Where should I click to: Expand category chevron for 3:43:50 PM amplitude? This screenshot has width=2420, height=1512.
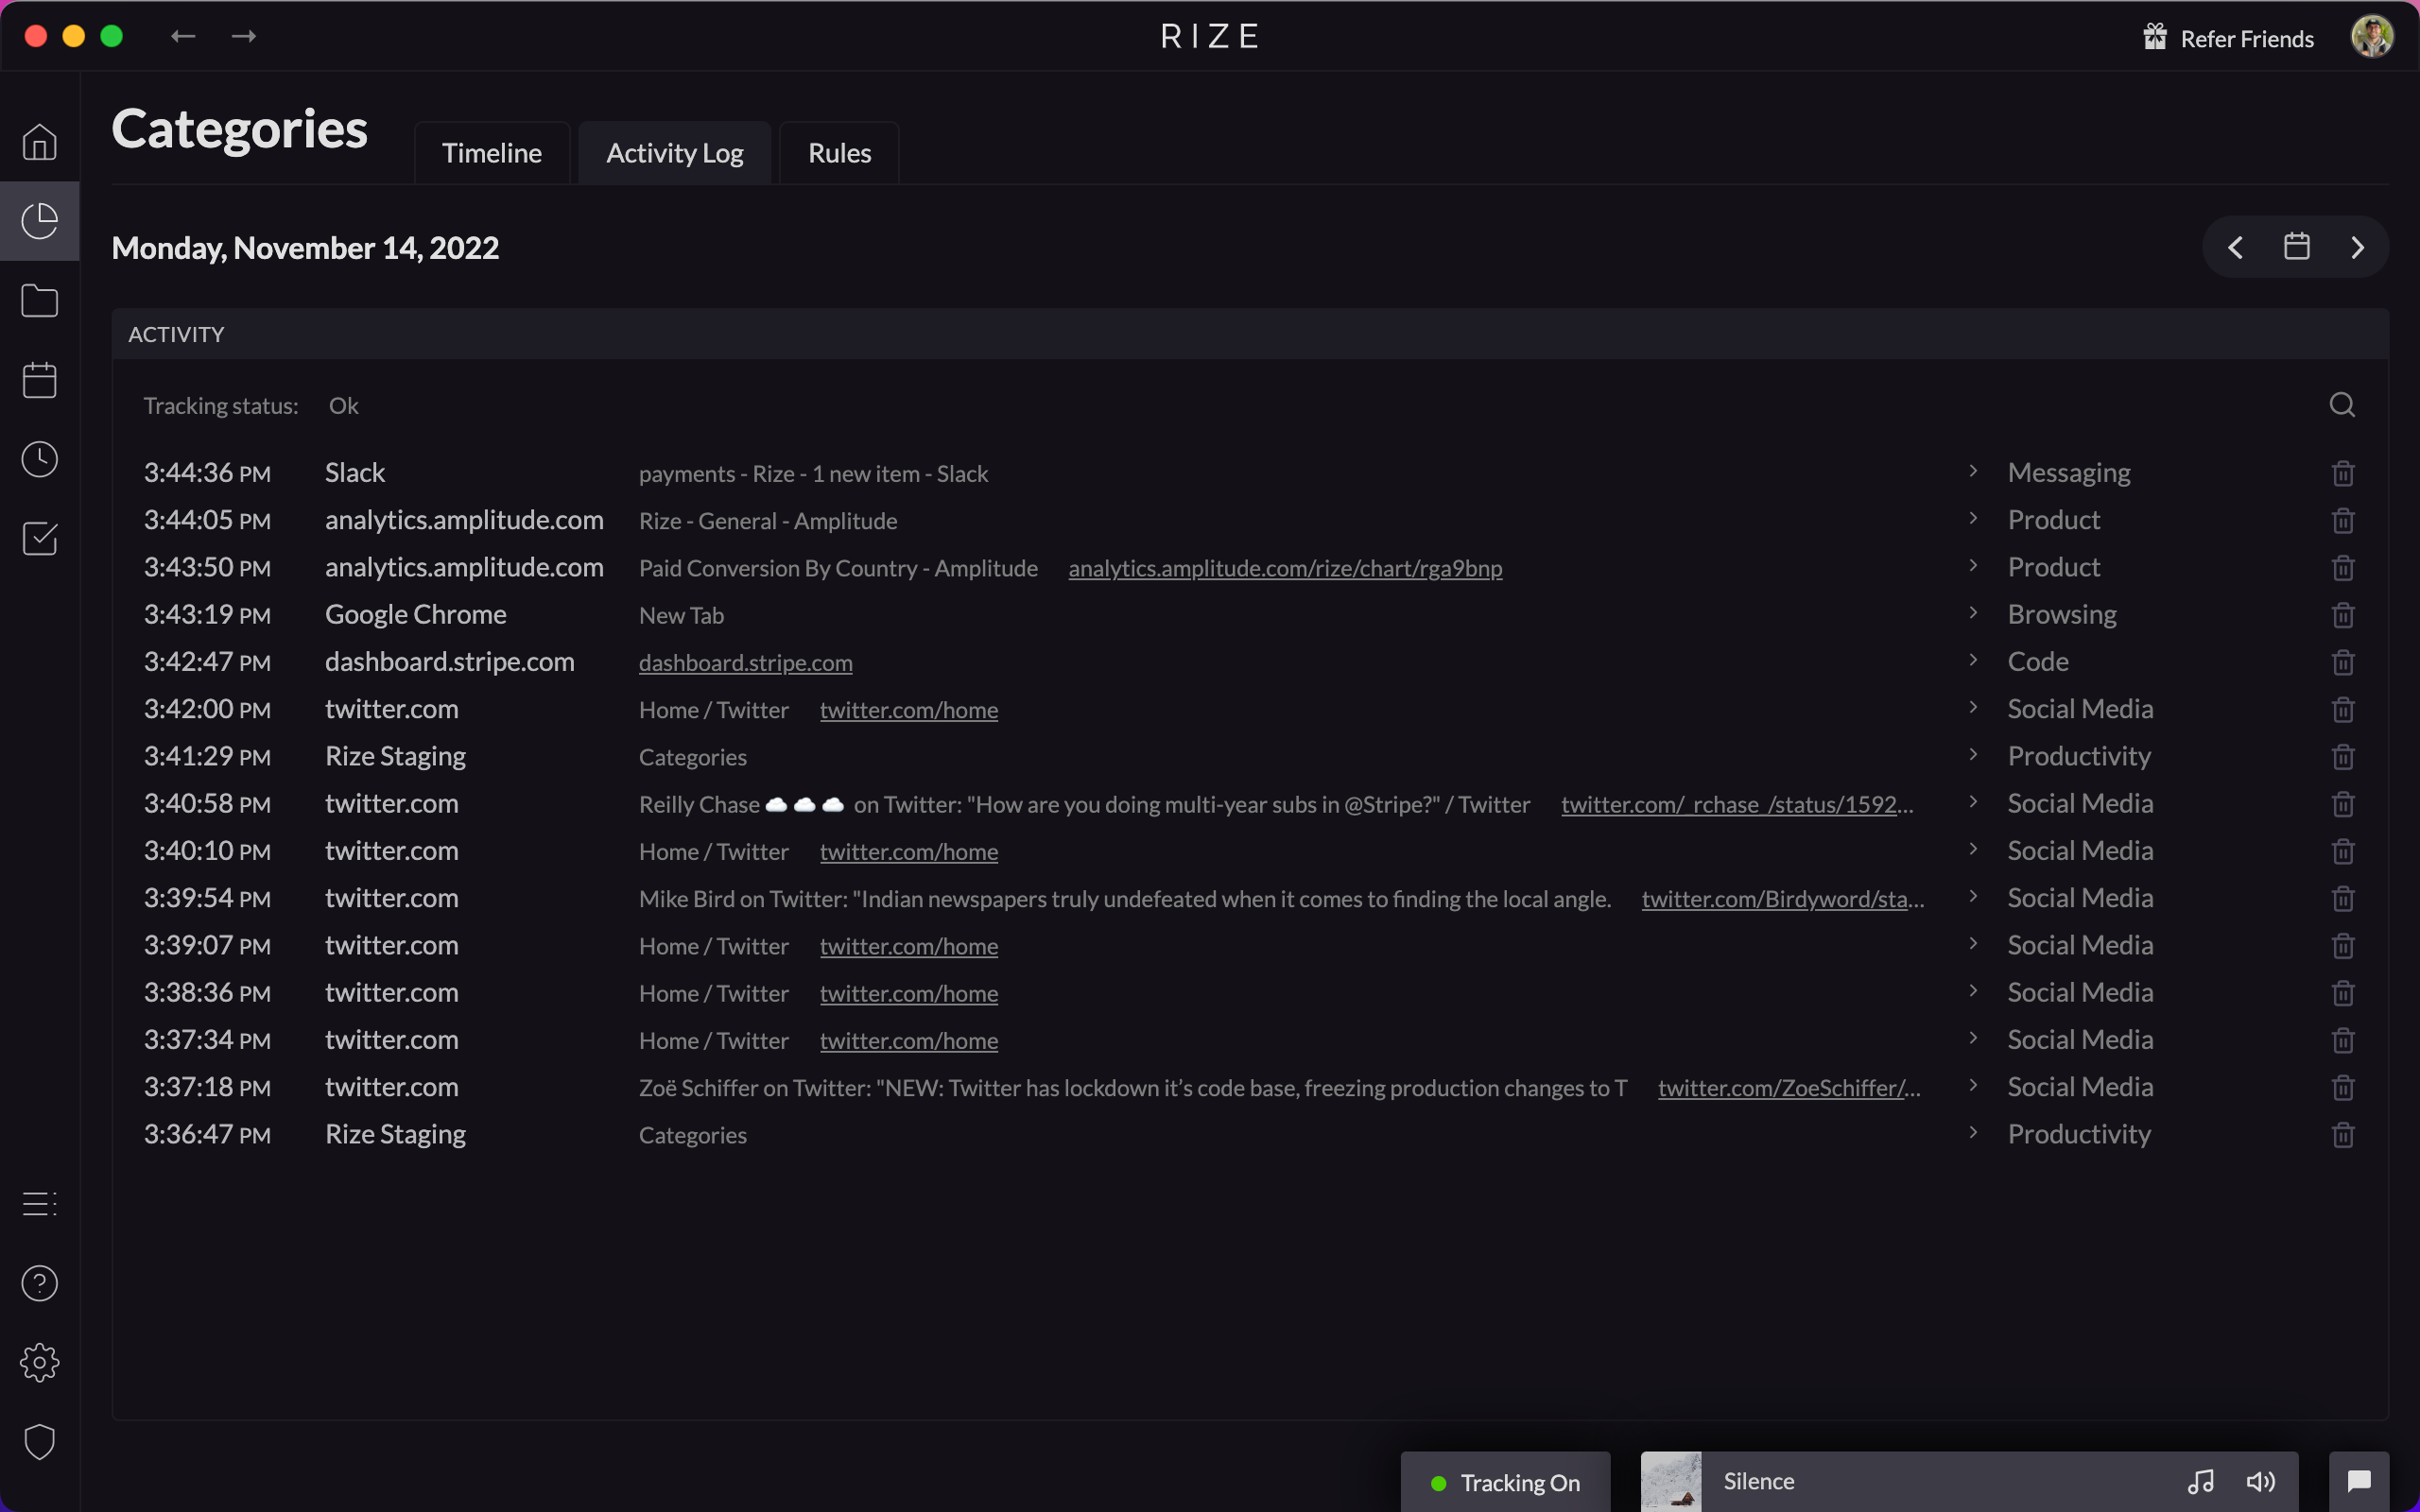click(x=1973, y=565)
